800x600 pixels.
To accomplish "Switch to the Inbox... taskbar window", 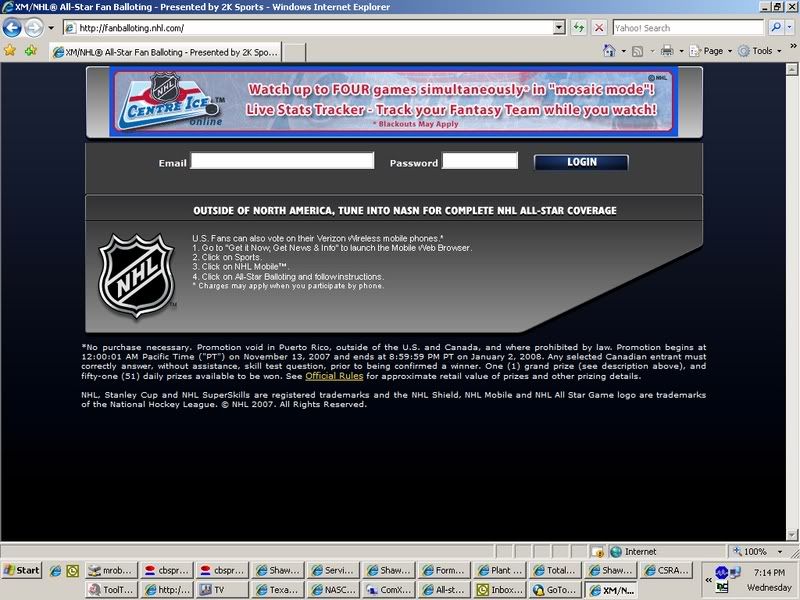I will coord(499,590).
